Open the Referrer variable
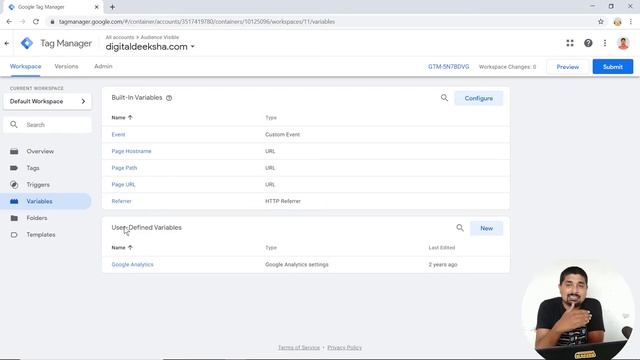Screen dimensions: 640x360 (x=122, y=201)
